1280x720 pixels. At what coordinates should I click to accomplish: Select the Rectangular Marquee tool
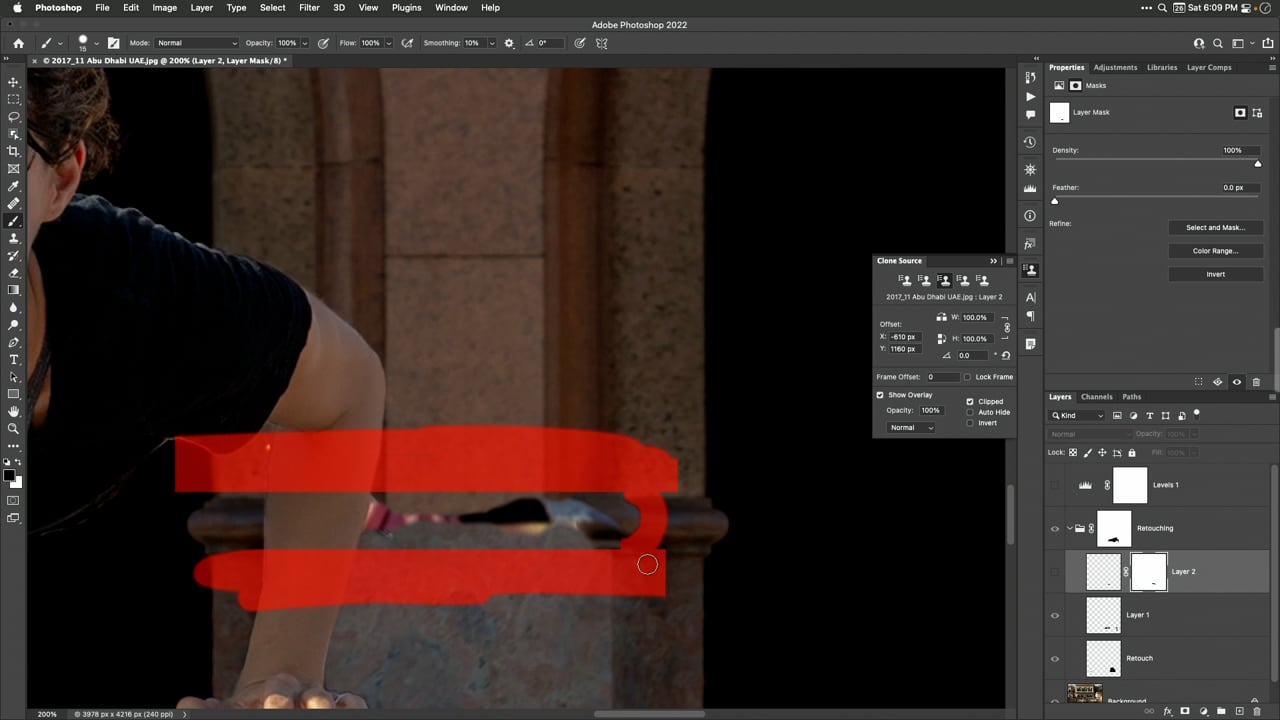[14, 99]
